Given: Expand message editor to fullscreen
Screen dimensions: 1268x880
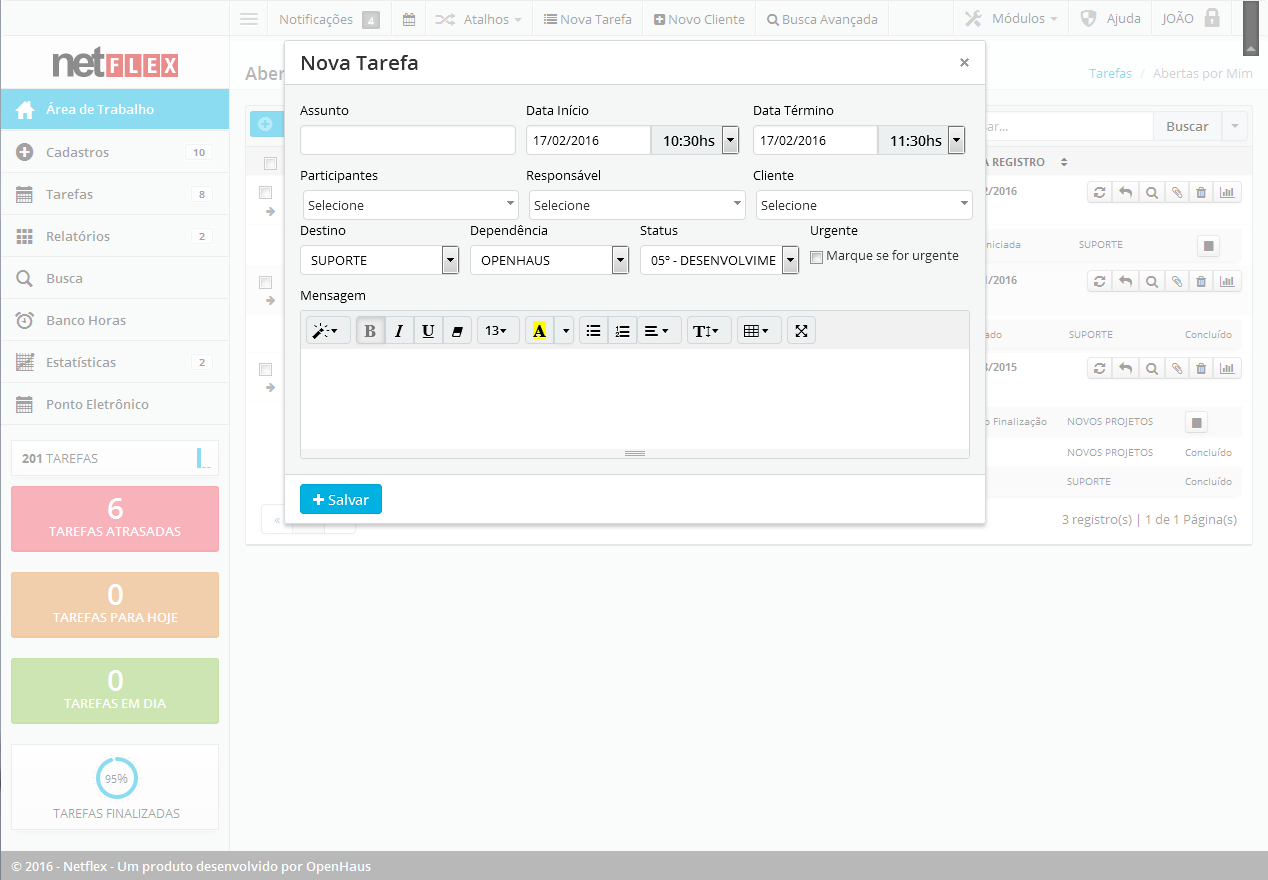Looking at the screenshot, I should pos(801,331).
